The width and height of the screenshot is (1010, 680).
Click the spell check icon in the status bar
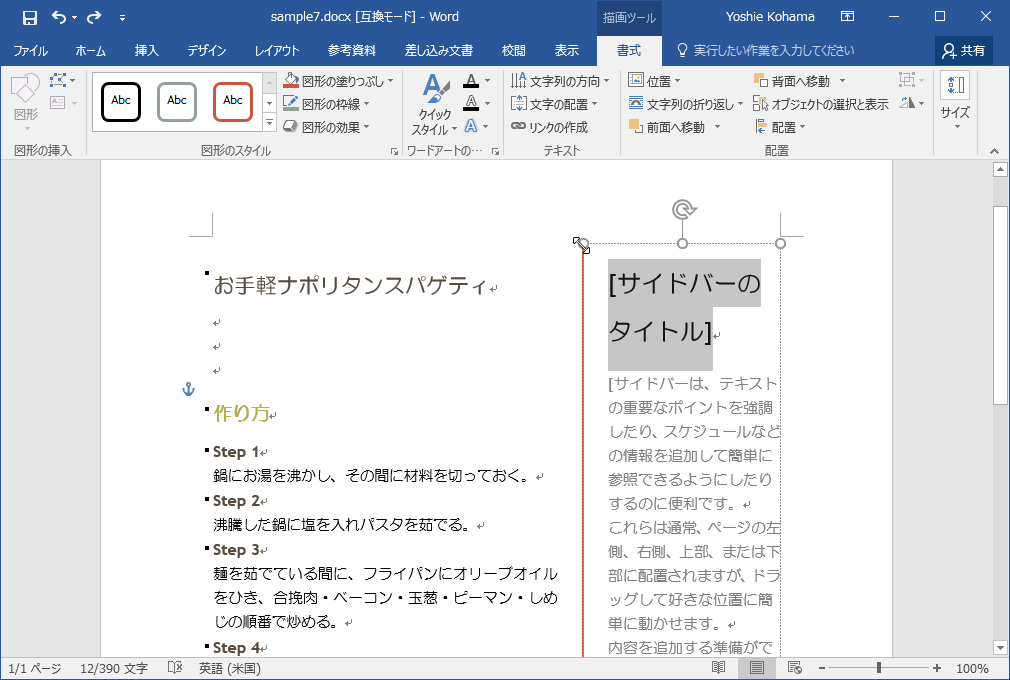(175, 668)
